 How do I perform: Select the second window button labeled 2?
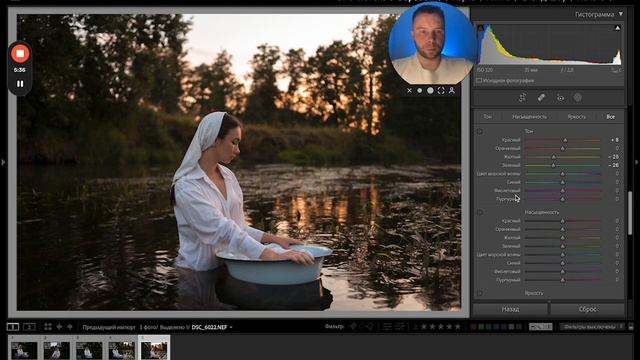pos(29,327)
